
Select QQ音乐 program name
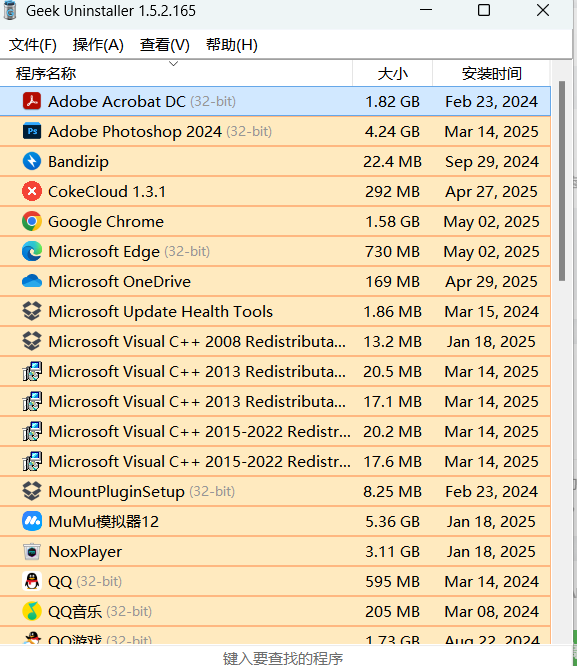coord(75,611)
